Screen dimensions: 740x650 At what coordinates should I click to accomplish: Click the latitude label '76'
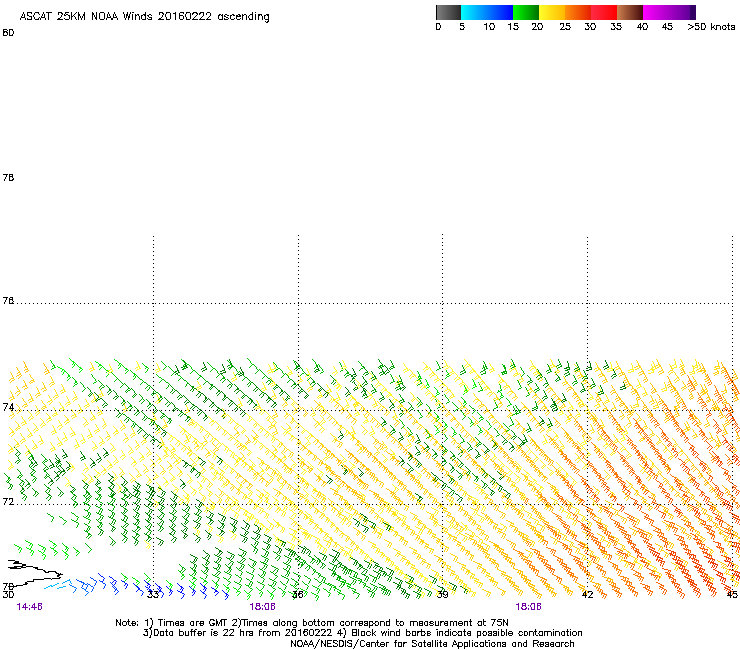(8, 301)
